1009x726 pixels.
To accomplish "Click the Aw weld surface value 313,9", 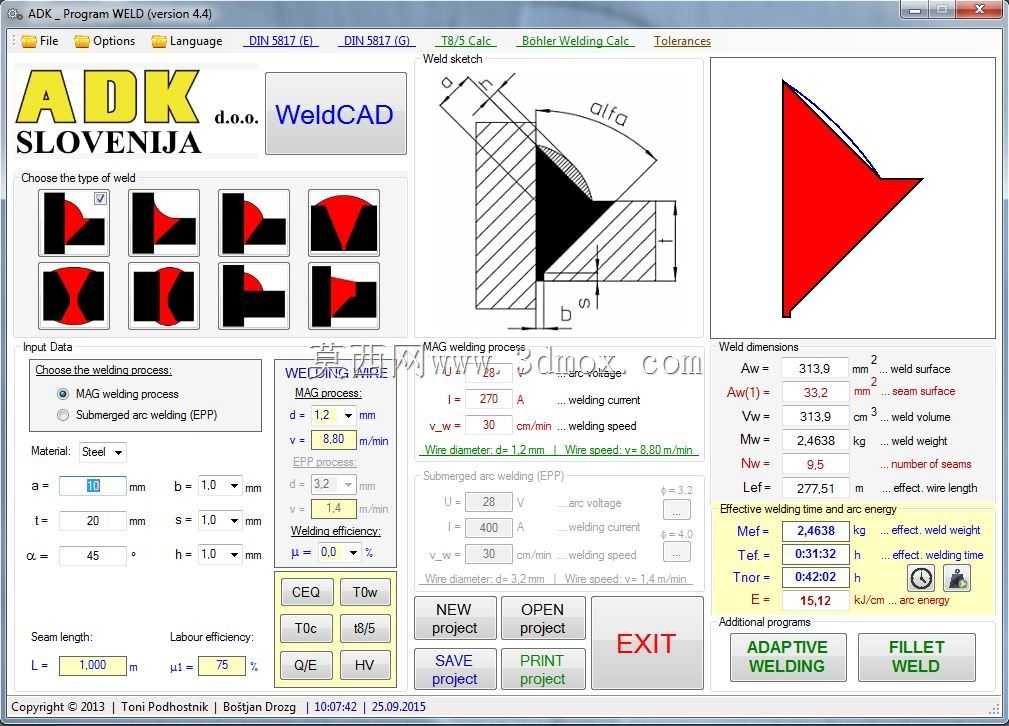I will (815, 369).
